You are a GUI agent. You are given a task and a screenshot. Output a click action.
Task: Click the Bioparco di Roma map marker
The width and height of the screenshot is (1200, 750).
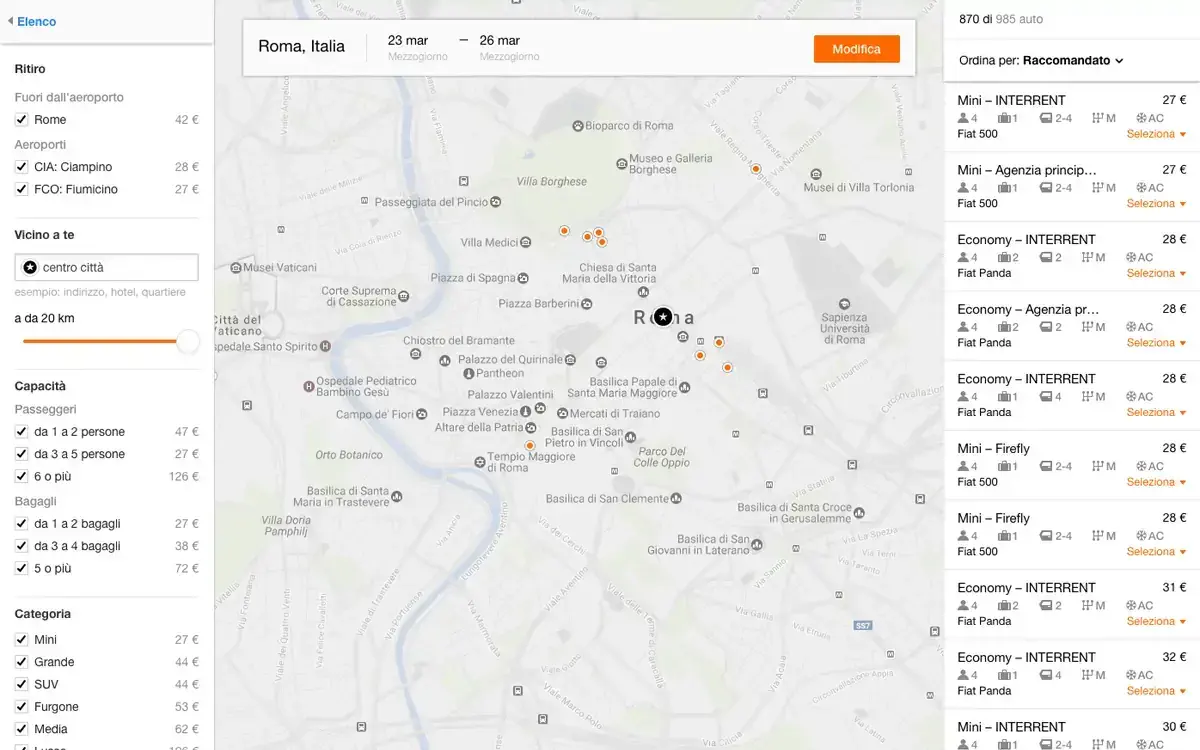coord(577,126)
